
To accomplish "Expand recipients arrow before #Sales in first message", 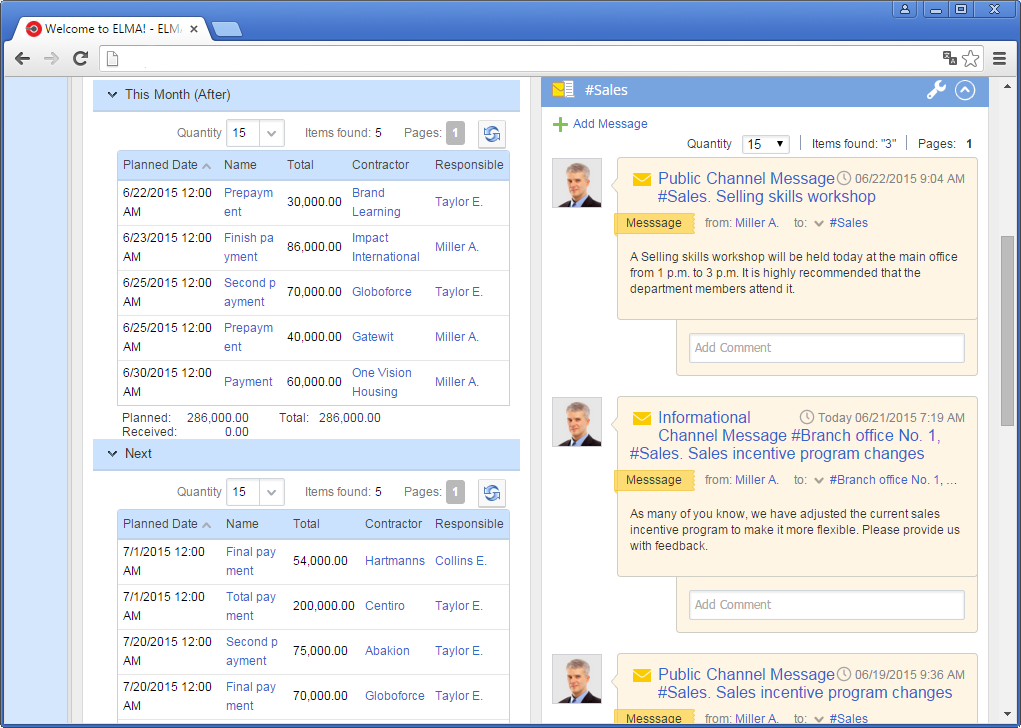I will tap(819, 223).
